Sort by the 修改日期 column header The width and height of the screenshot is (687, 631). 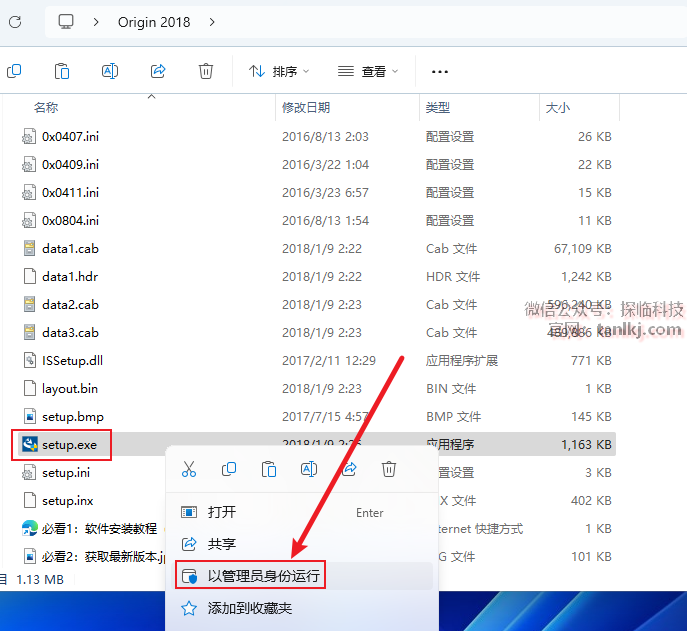306,107
